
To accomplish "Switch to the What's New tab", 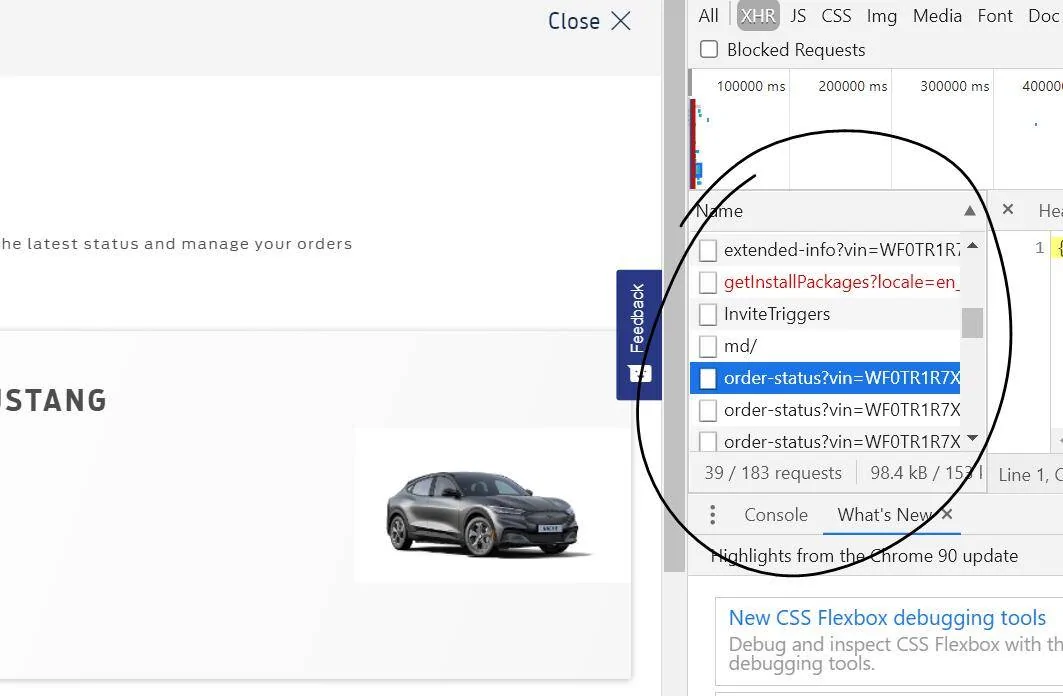I will [884, 515].
